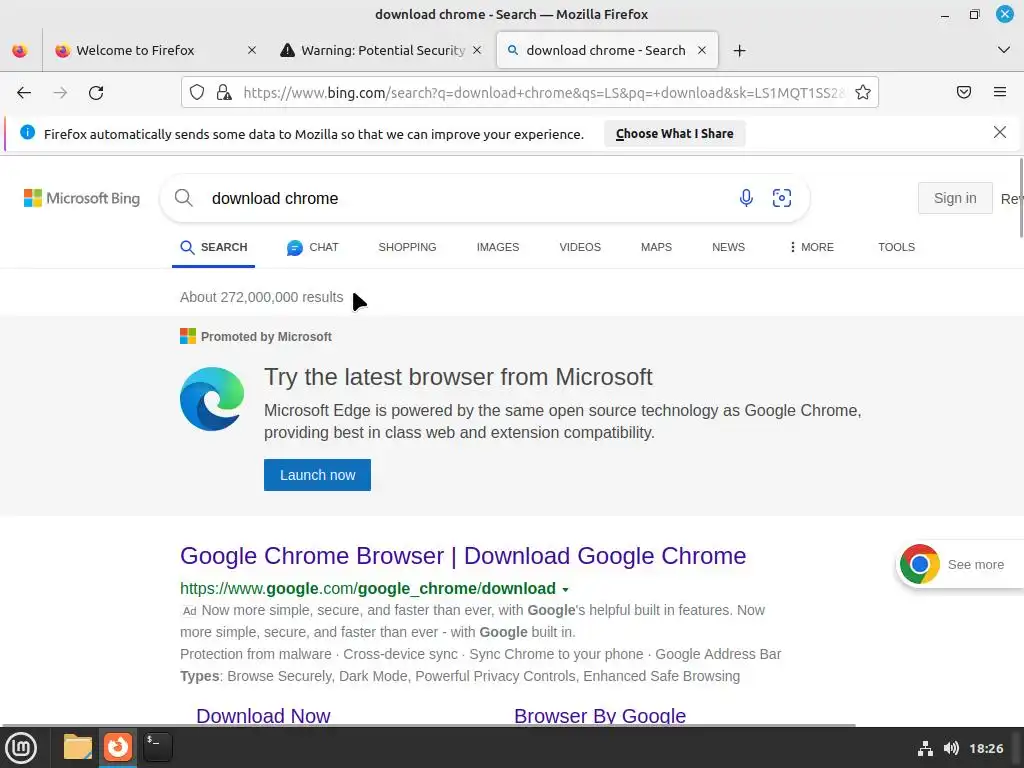Image resolution: width=1024 pixels, height=768 pixels.
Task: Select the SEARCH results tab
Action: click(x=214, y=248)
